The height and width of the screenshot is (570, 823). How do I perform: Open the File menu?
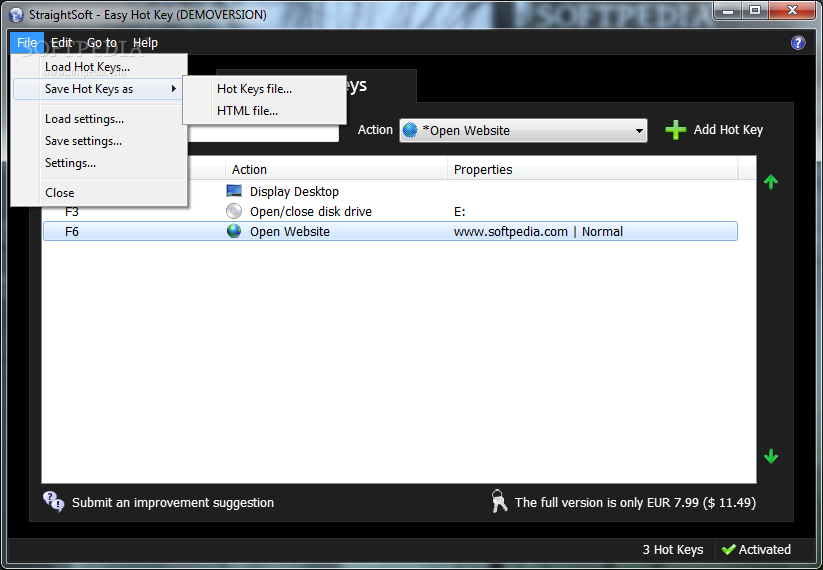tap(27, 43)
